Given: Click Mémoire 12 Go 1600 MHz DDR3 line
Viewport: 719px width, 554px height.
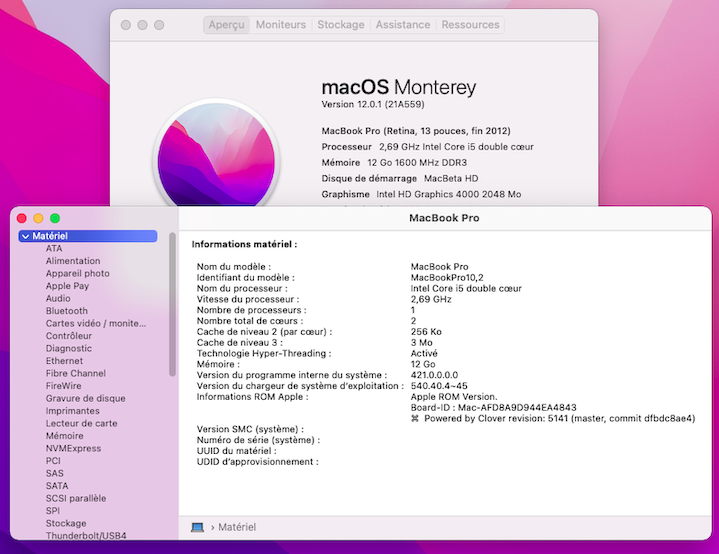Looking at the screenshot, I should click(394, 163).
